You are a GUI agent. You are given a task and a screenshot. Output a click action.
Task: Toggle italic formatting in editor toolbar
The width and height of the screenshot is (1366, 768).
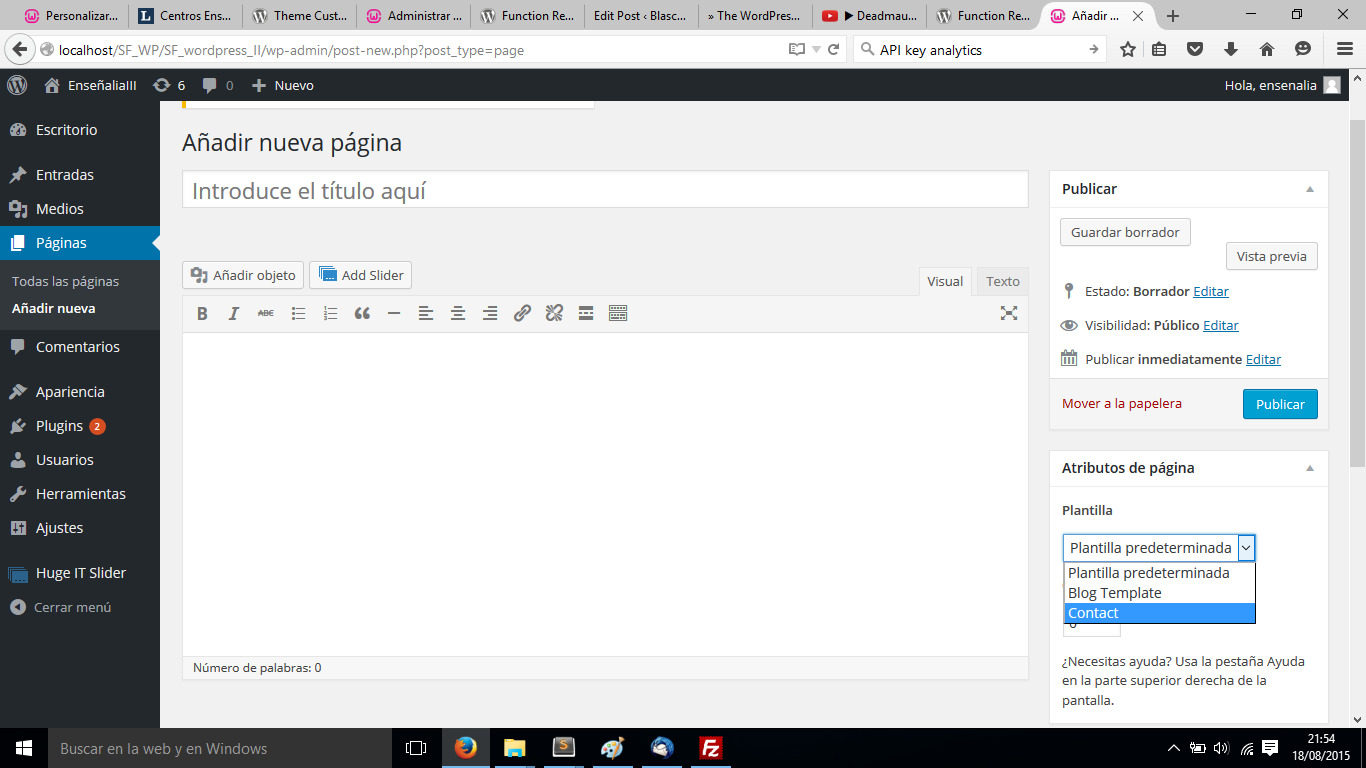coord(234,314)
